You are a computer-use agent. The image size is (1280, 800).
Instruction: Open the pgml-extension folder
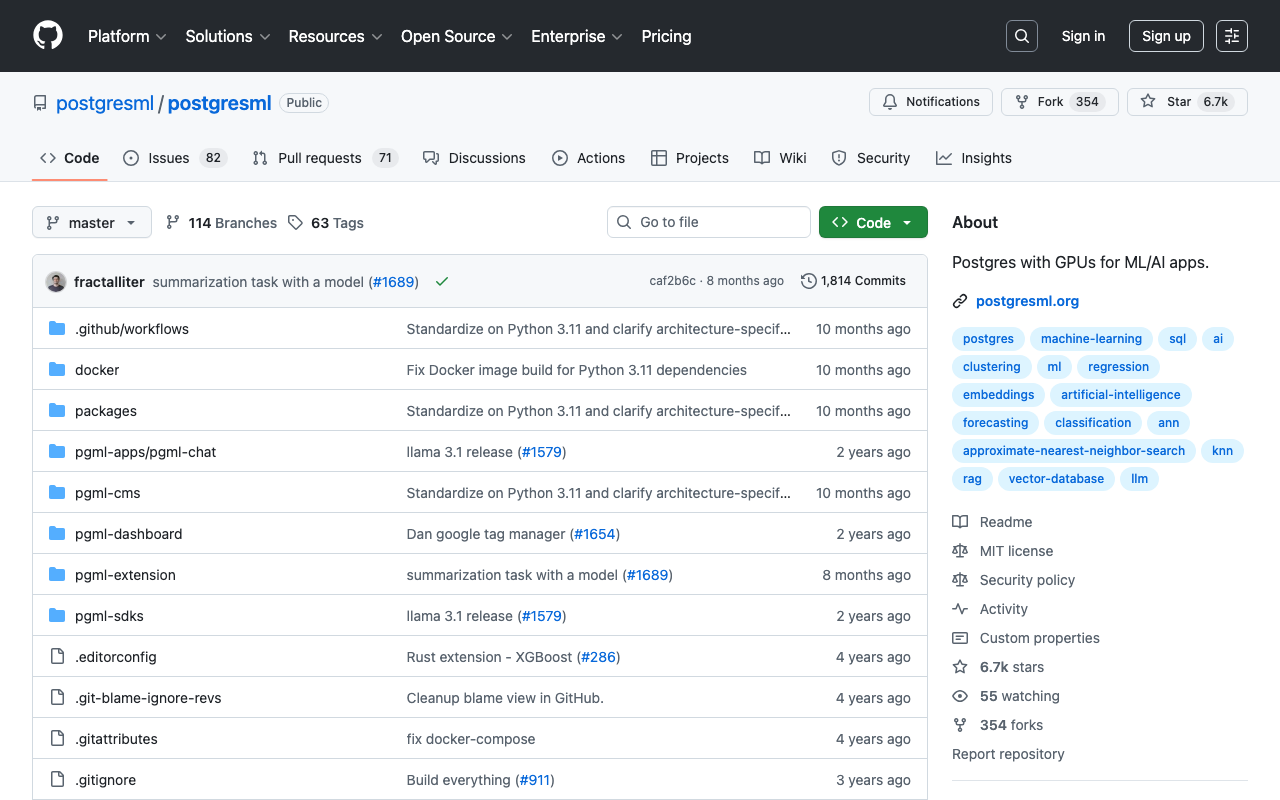click(x=125, y=575)
